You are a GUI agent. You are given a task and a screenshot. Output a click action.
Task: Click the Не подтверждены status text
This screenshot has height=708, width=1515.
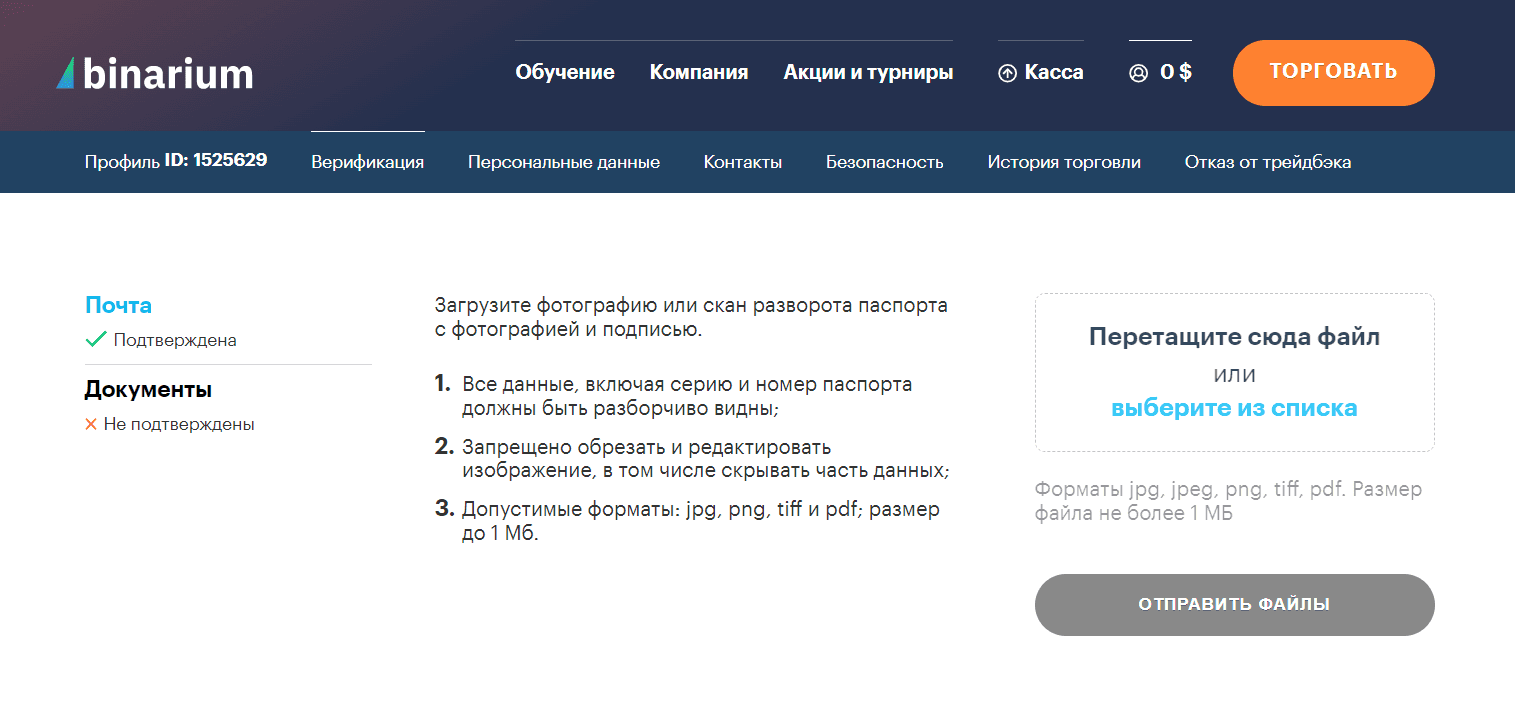(x=179, y=424)
